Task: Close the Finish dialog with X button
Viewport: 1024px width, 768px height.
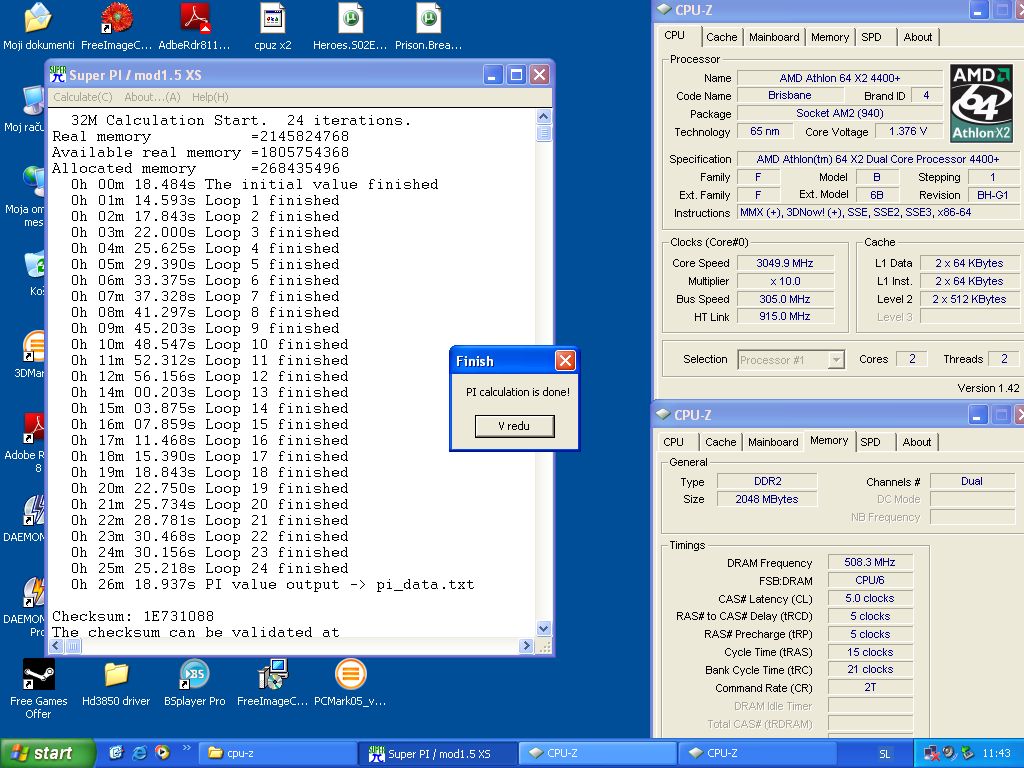Action: point(566,360)
